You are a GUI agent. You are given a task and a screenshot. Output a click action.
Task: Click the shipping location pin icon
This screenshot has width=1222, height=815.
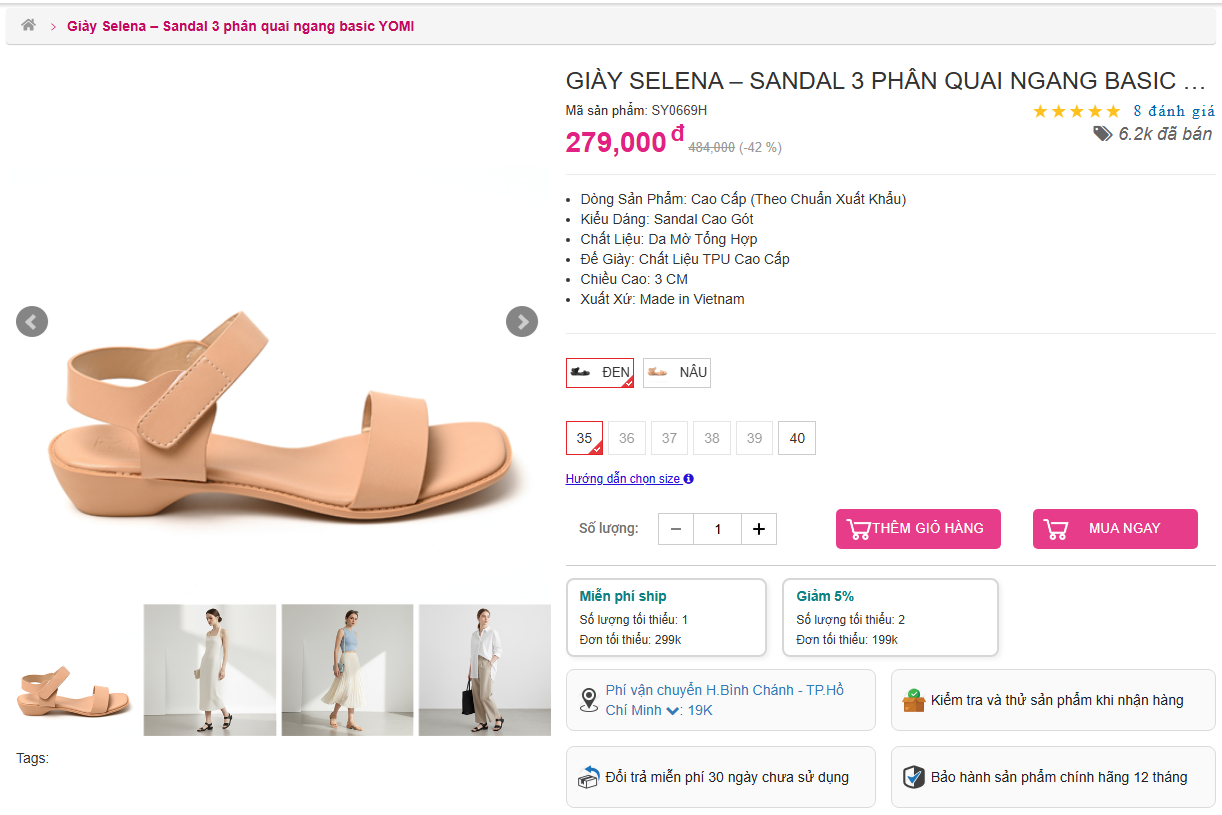pos(589,700)
